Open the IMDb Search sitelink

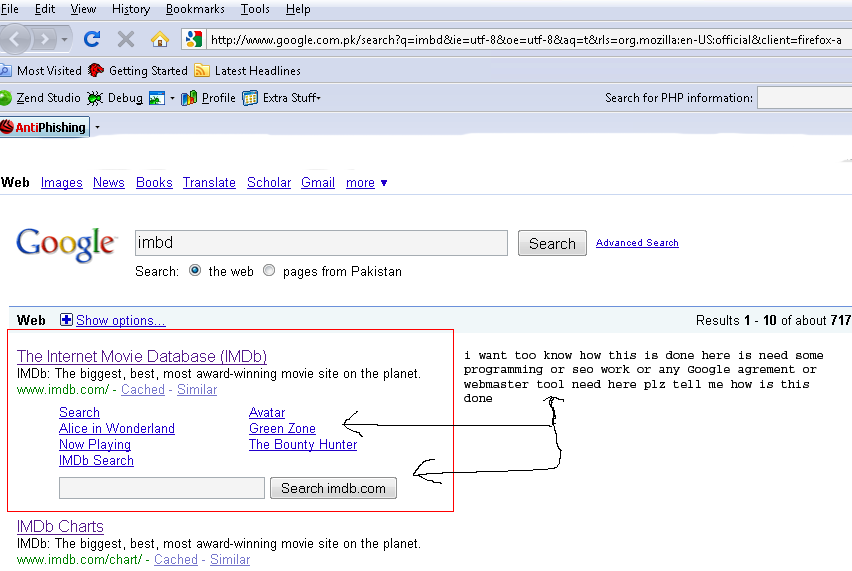96,460
